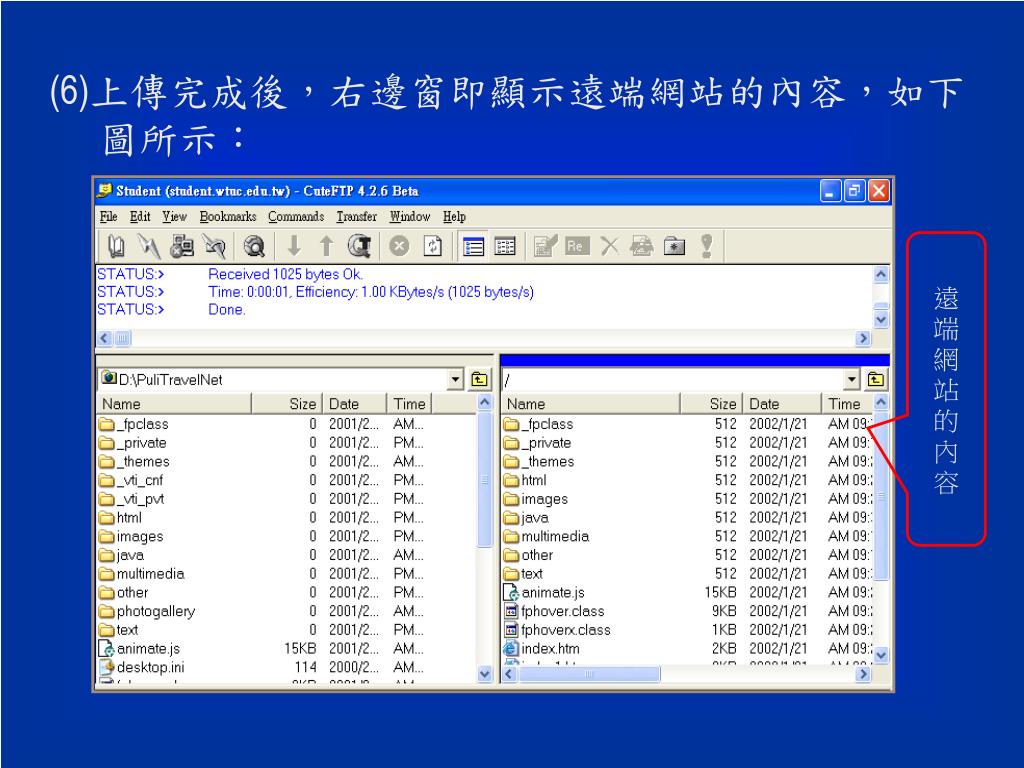Click the Execute file toolbar icon
This screenshot has height=768, width=1024.
pyautogui.click(x=641, y=246)
